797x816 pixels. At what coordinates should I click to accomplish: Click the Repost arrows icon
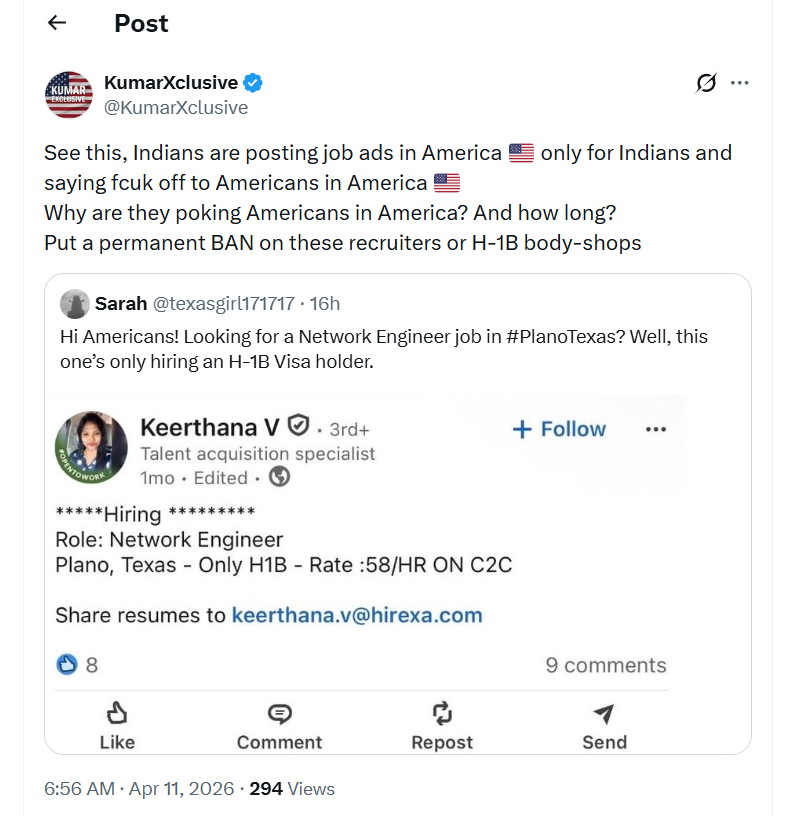coord(442,715)
